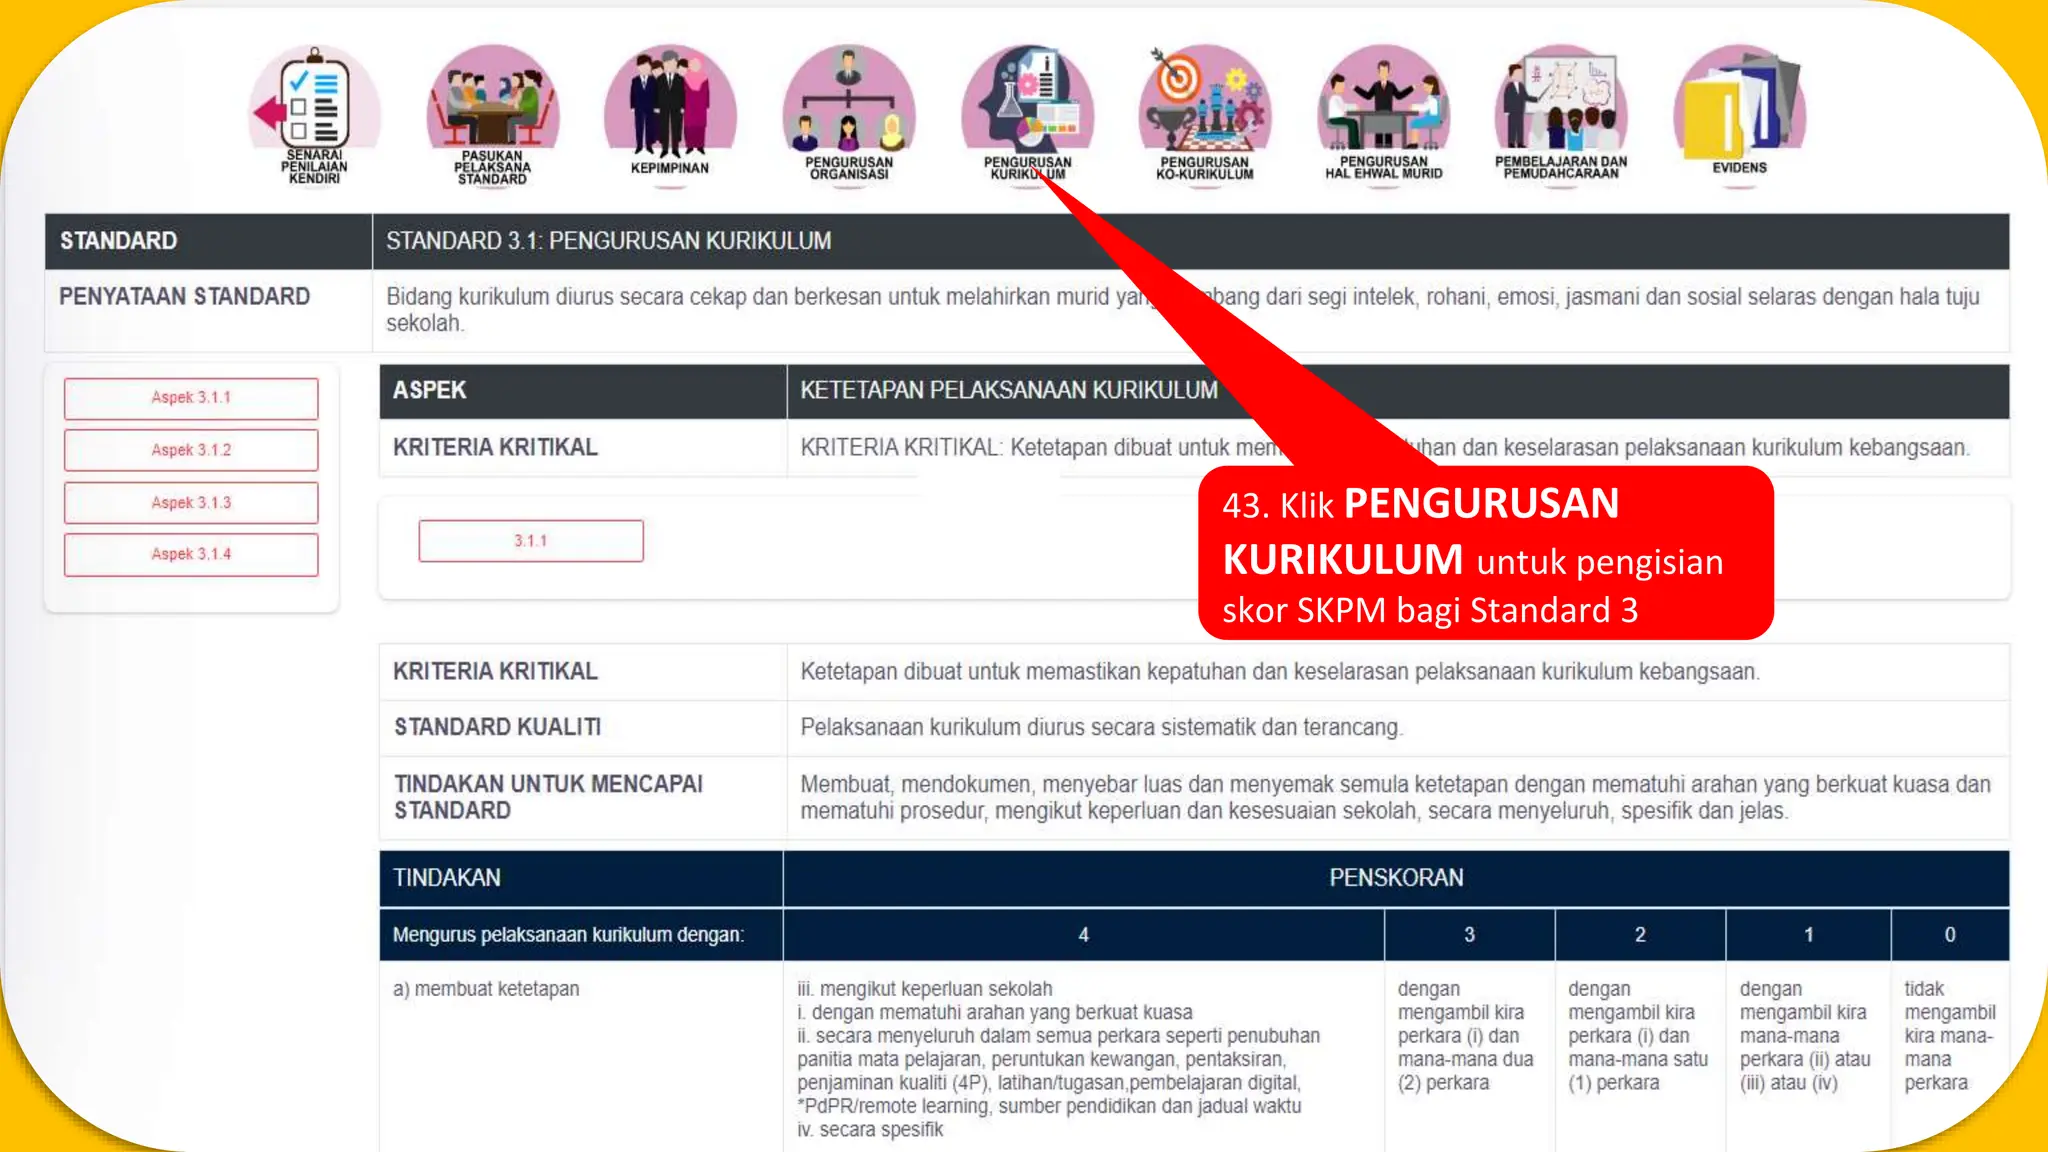
Task: Open the Evidens folder icon
Action: 1739,110
